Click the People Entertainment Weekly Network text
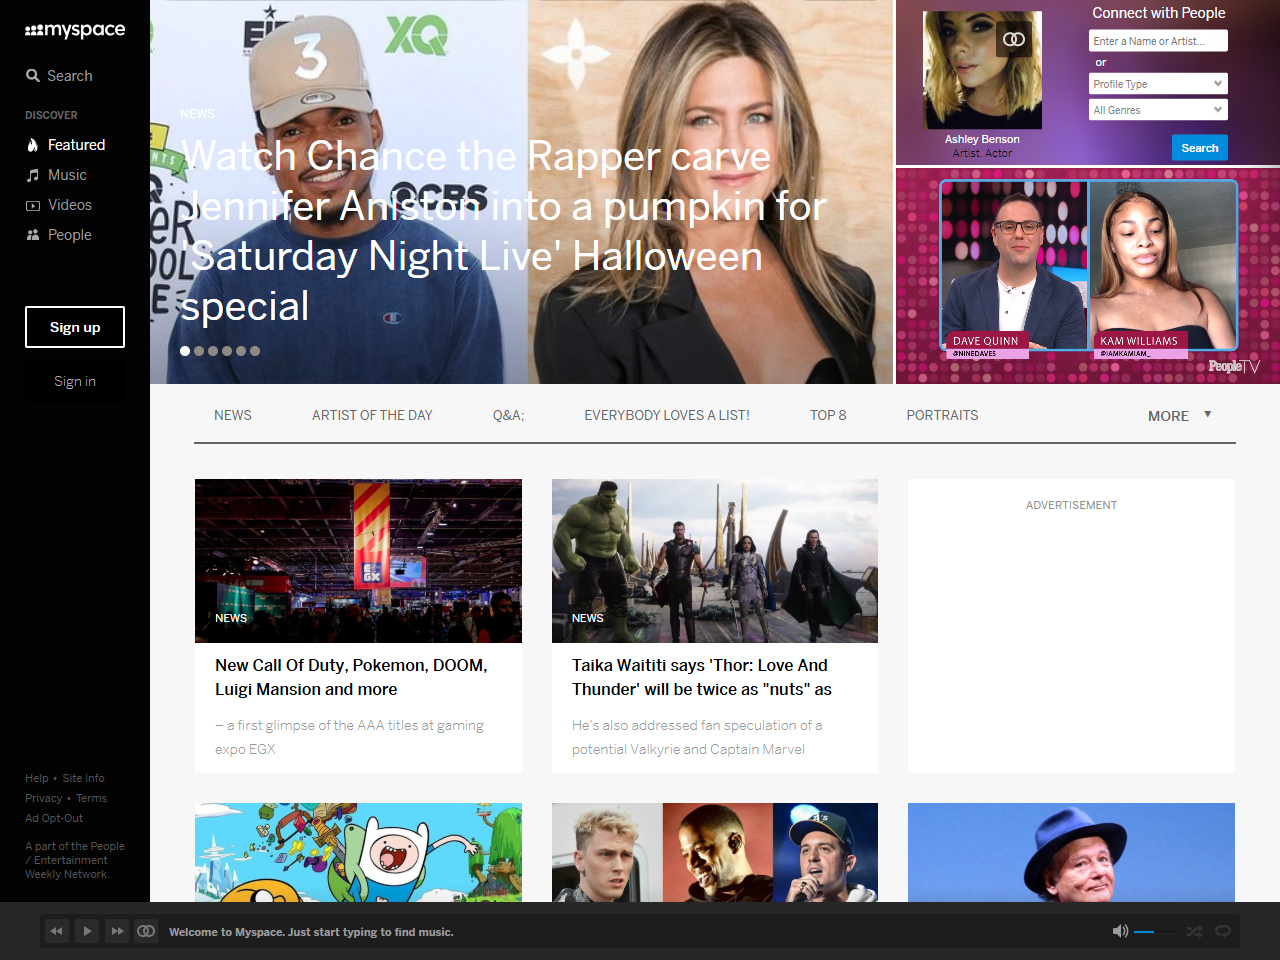Screen dimensions: 1280x960 pos(75,860)
